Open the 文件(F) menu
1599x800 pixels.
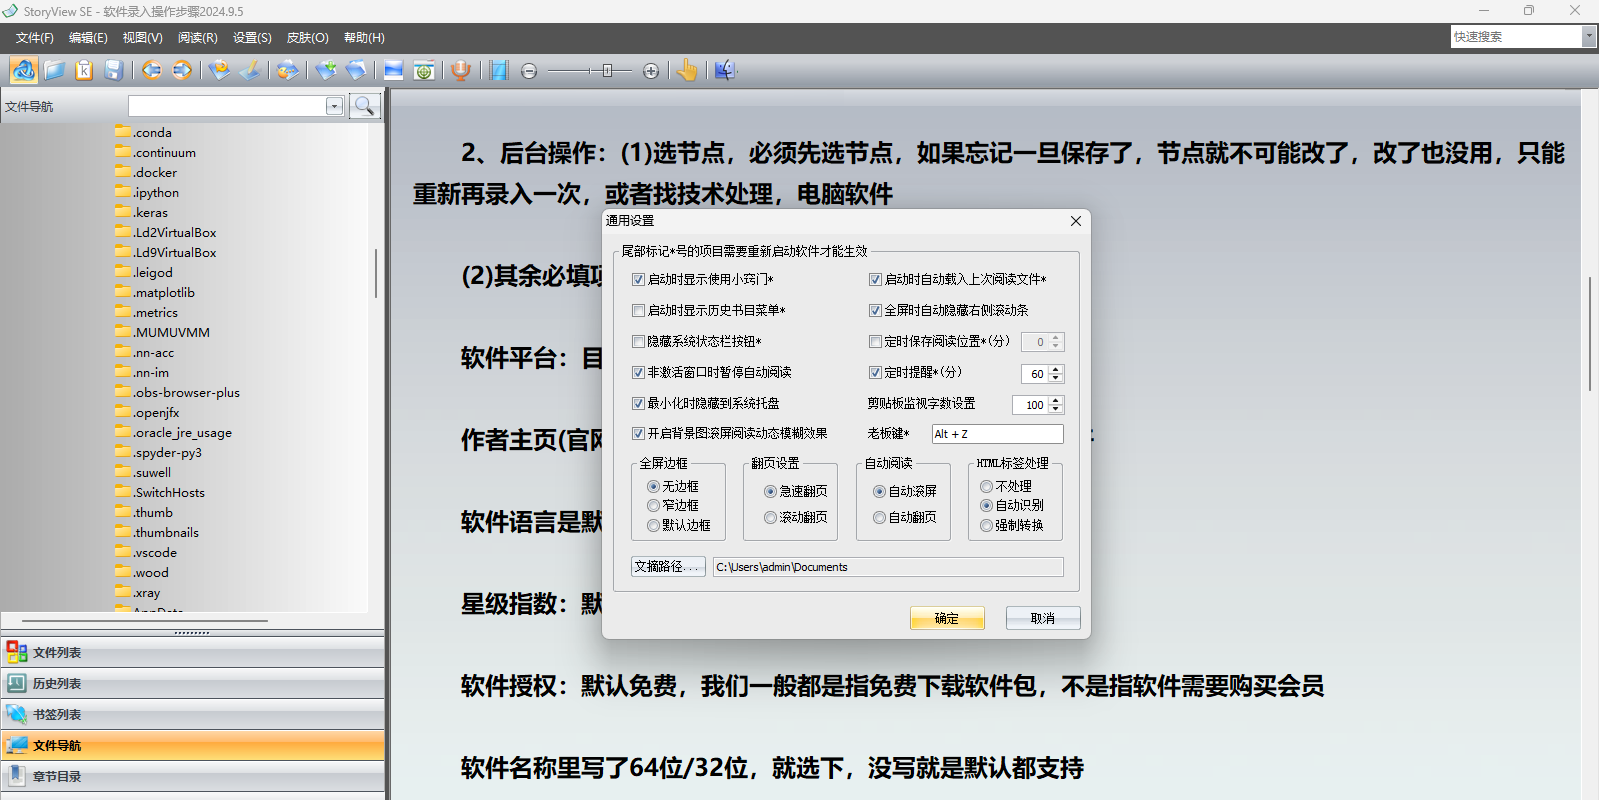(x=35, y=37)
